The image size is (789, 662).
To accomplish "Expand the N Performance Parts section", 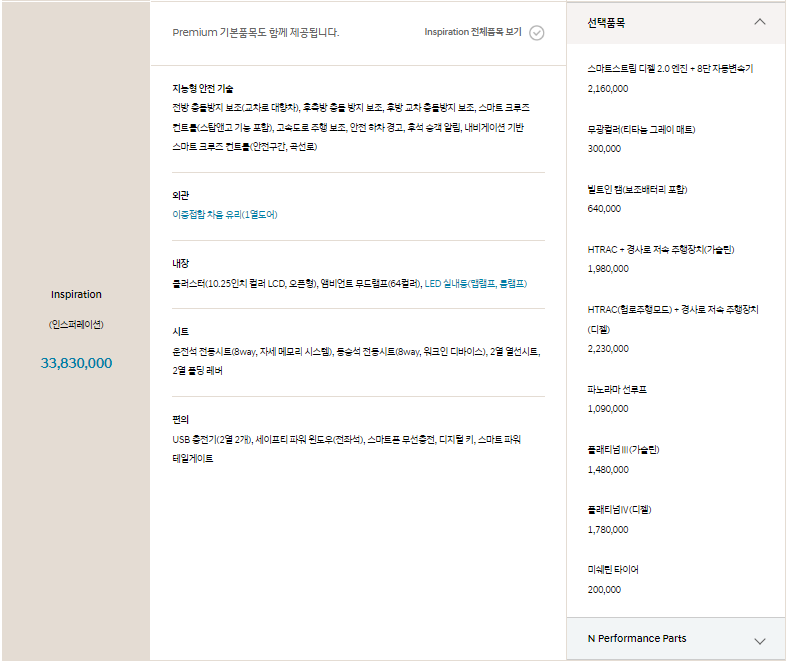I will tap(760, 641).
